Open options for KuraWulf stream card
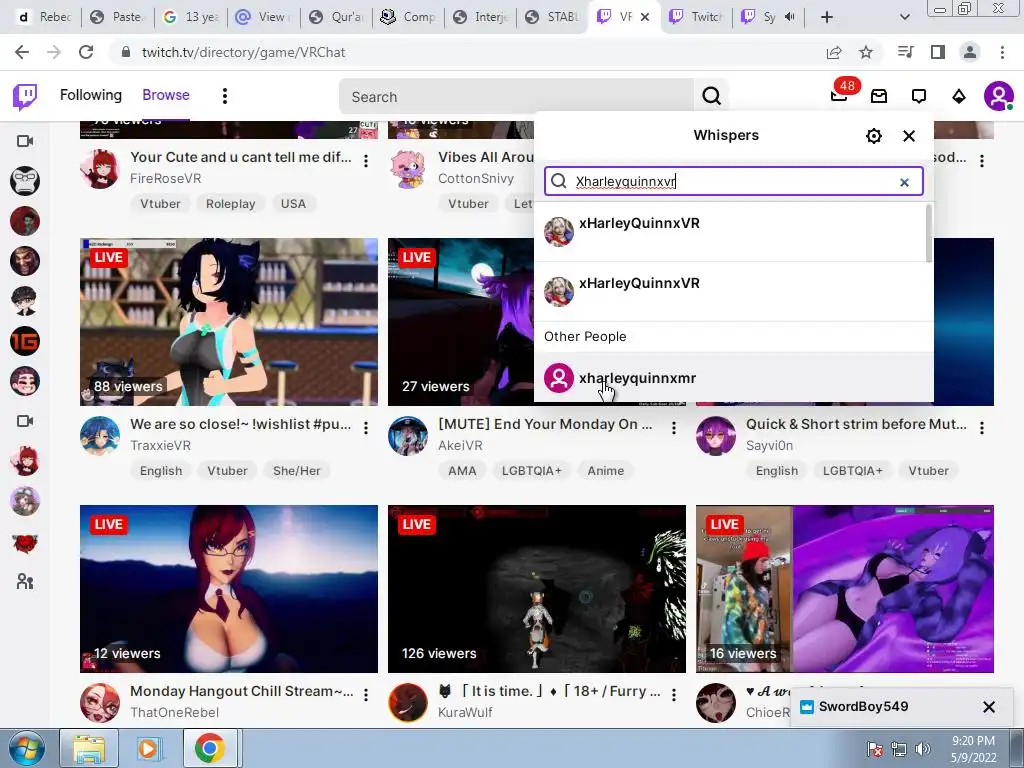Image resolution: width=1024 pixels, height=768 pixels. (x=674, y=695)
